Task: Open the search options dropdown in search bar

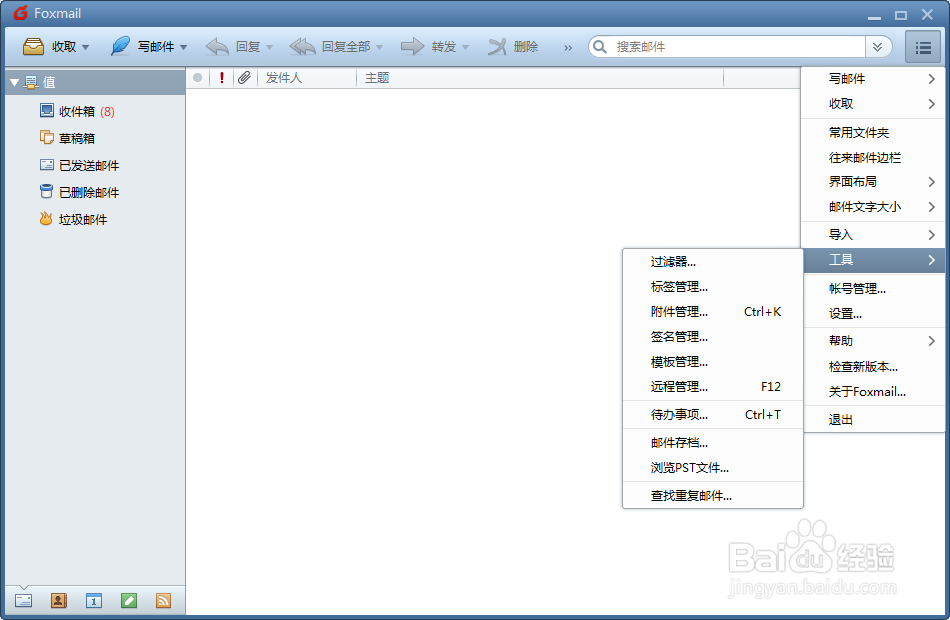Action: (x=879, y=46)
